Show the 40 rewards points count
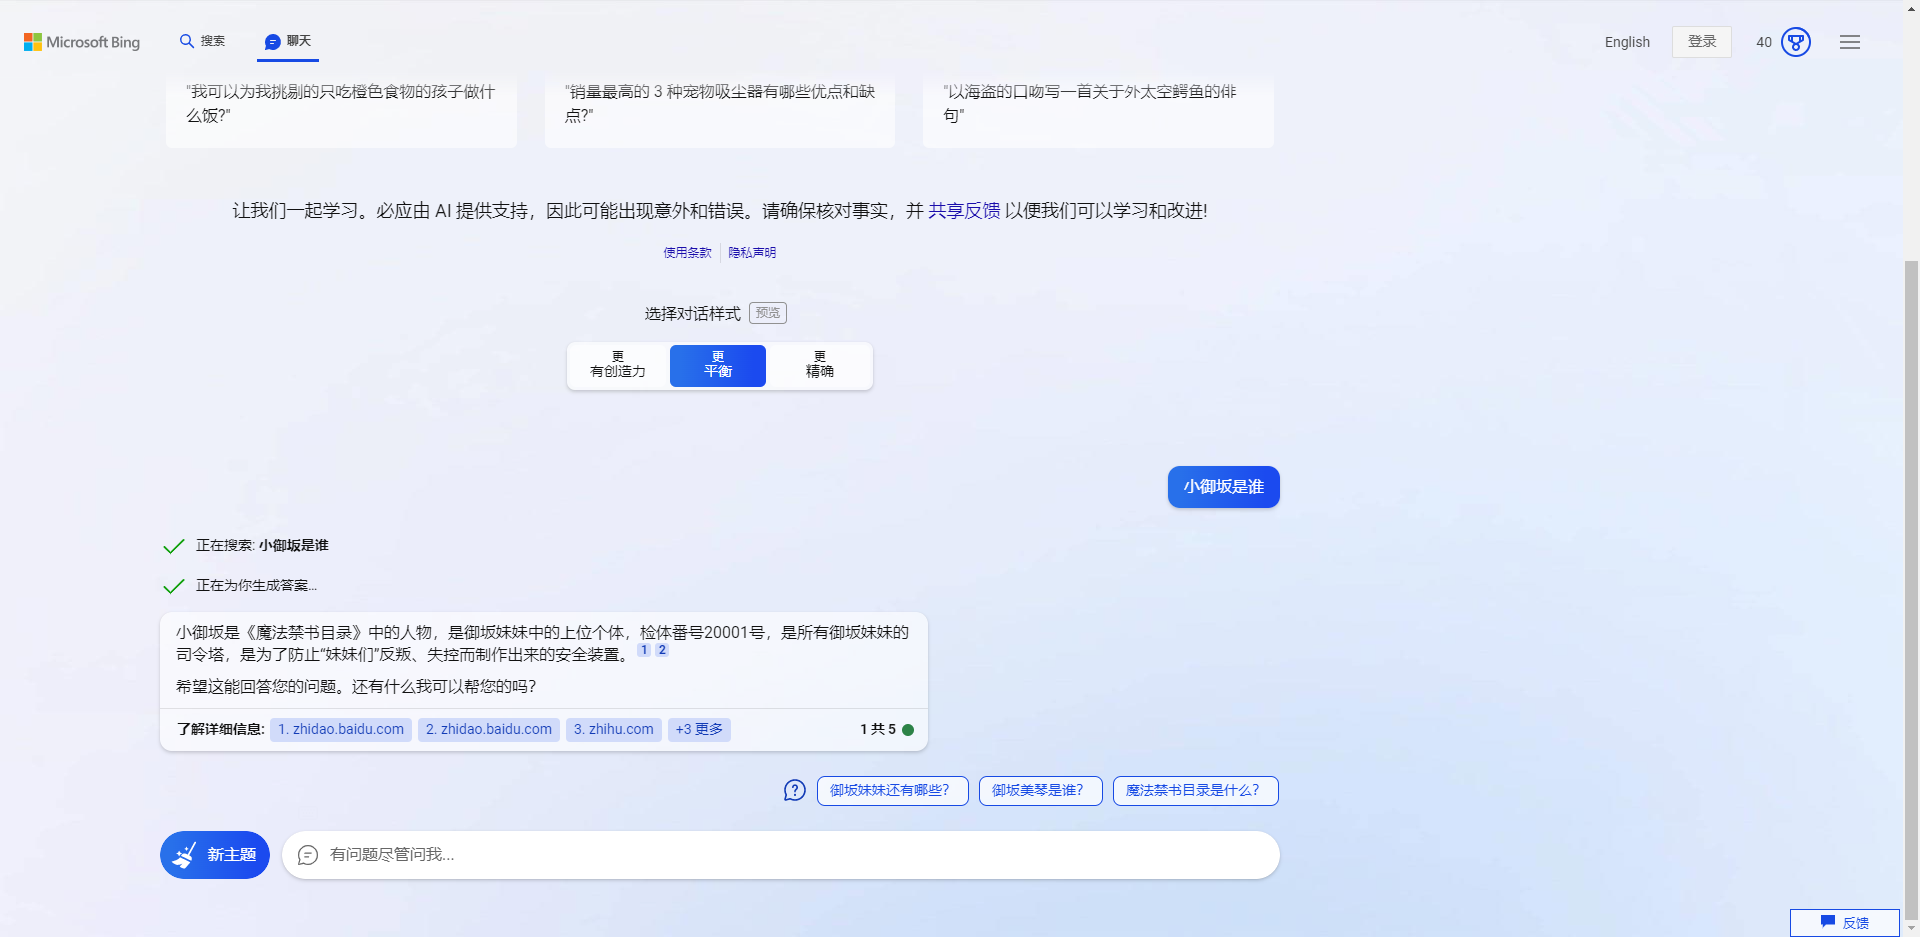1920x937 pixels. coord(1764,42)
